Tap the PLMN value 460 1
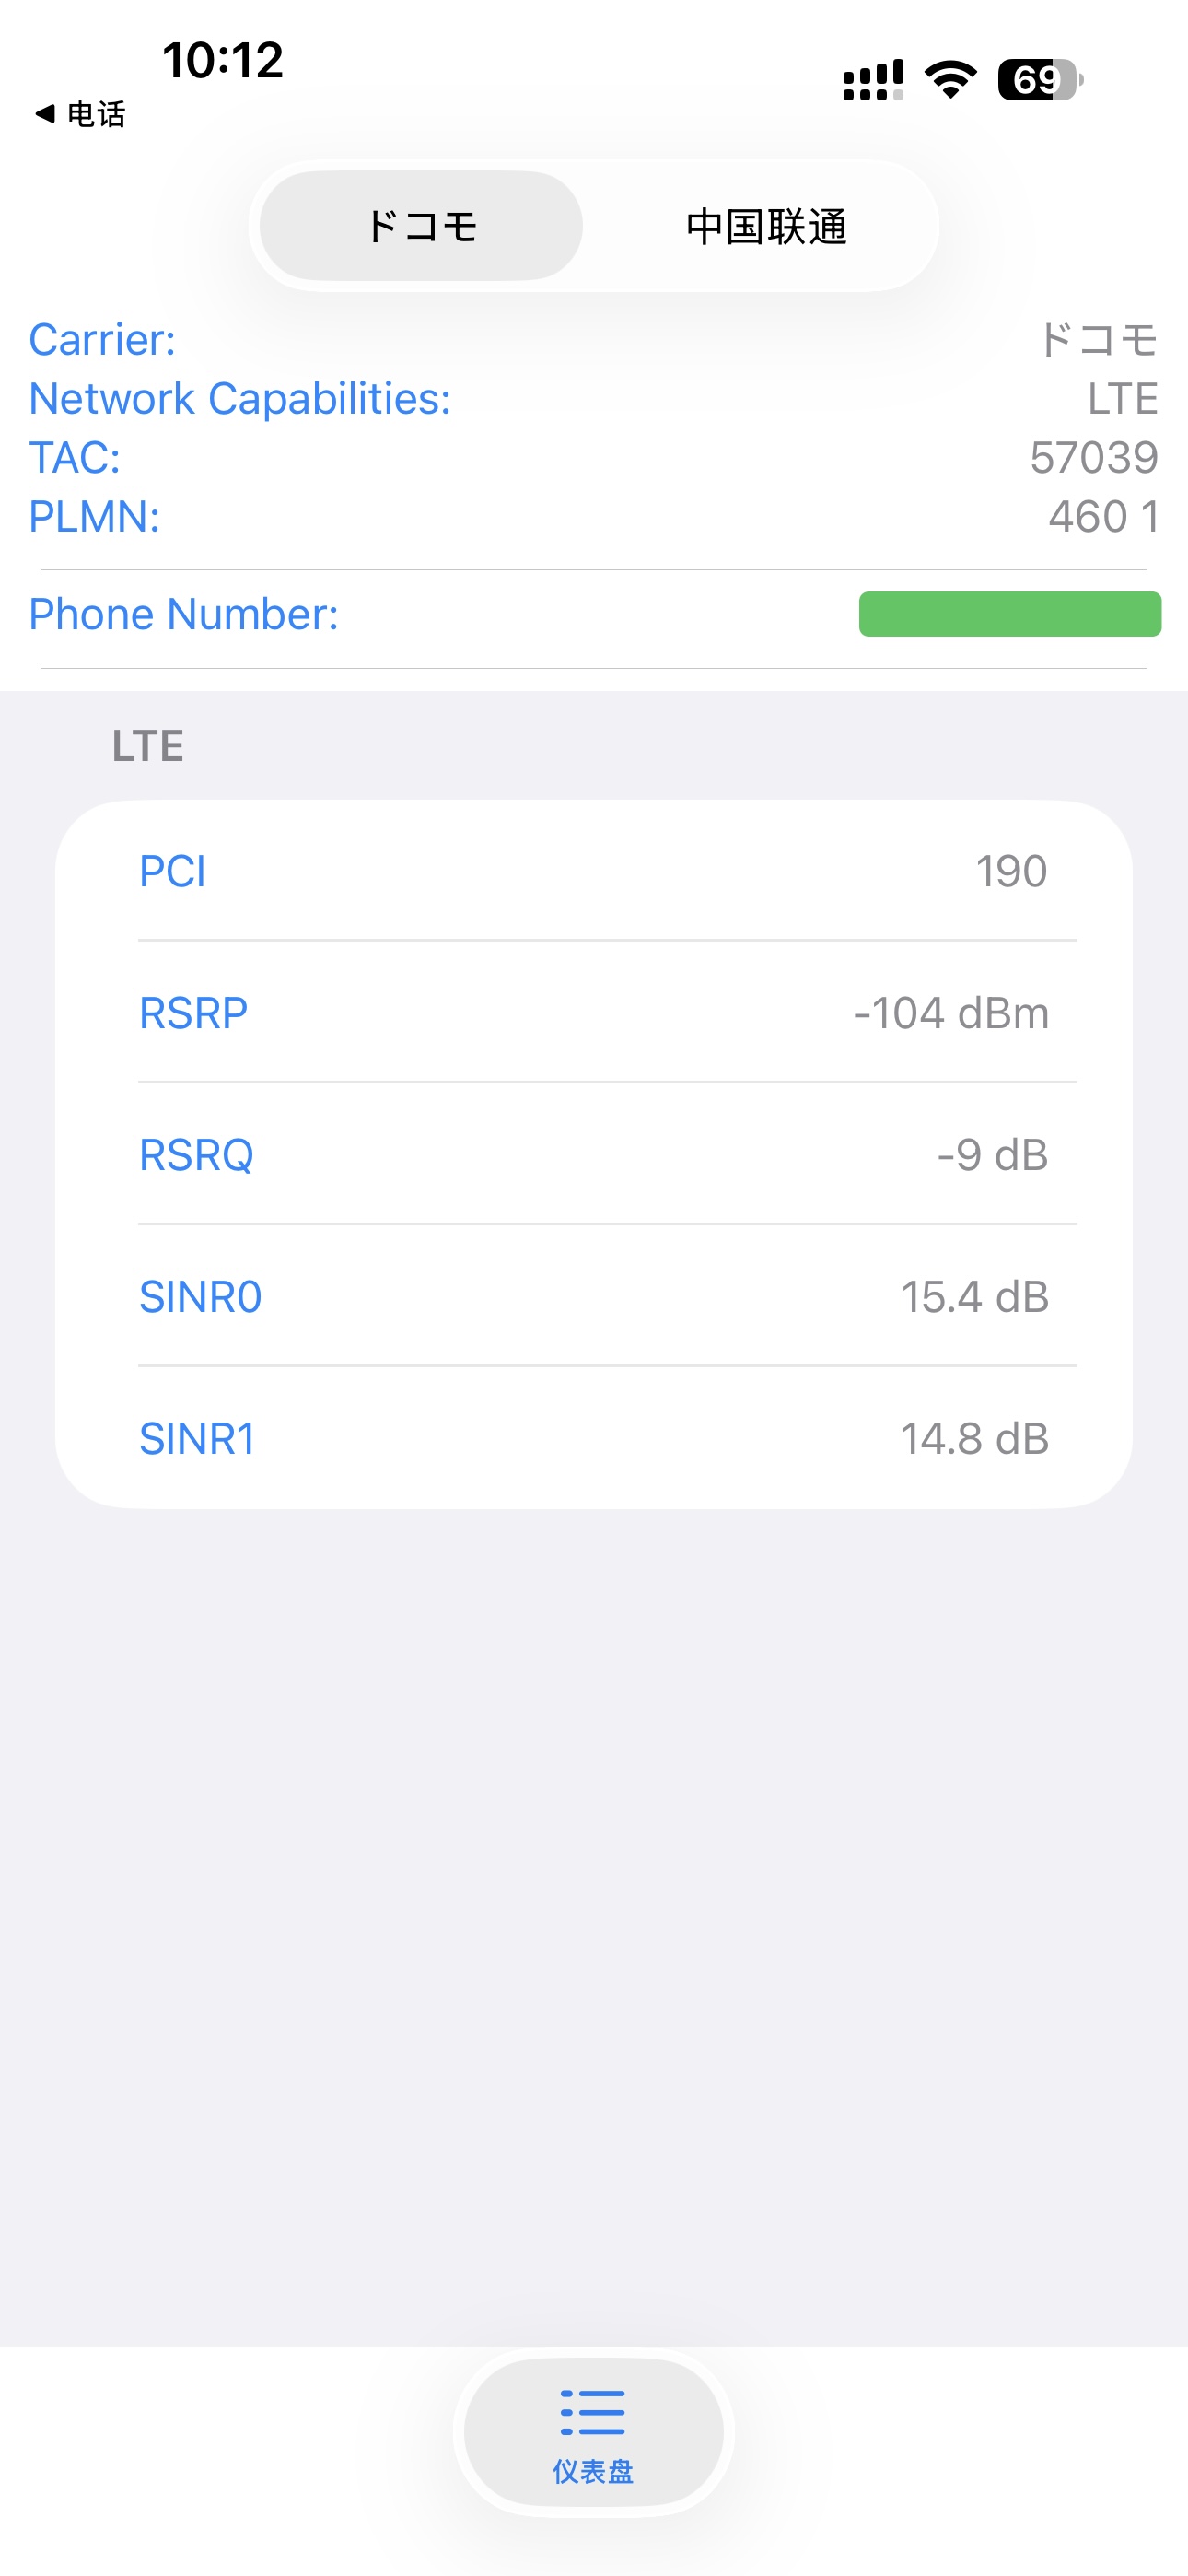The width and height of the screenshot is (1188, 2576). click(x=1103, y=517)
